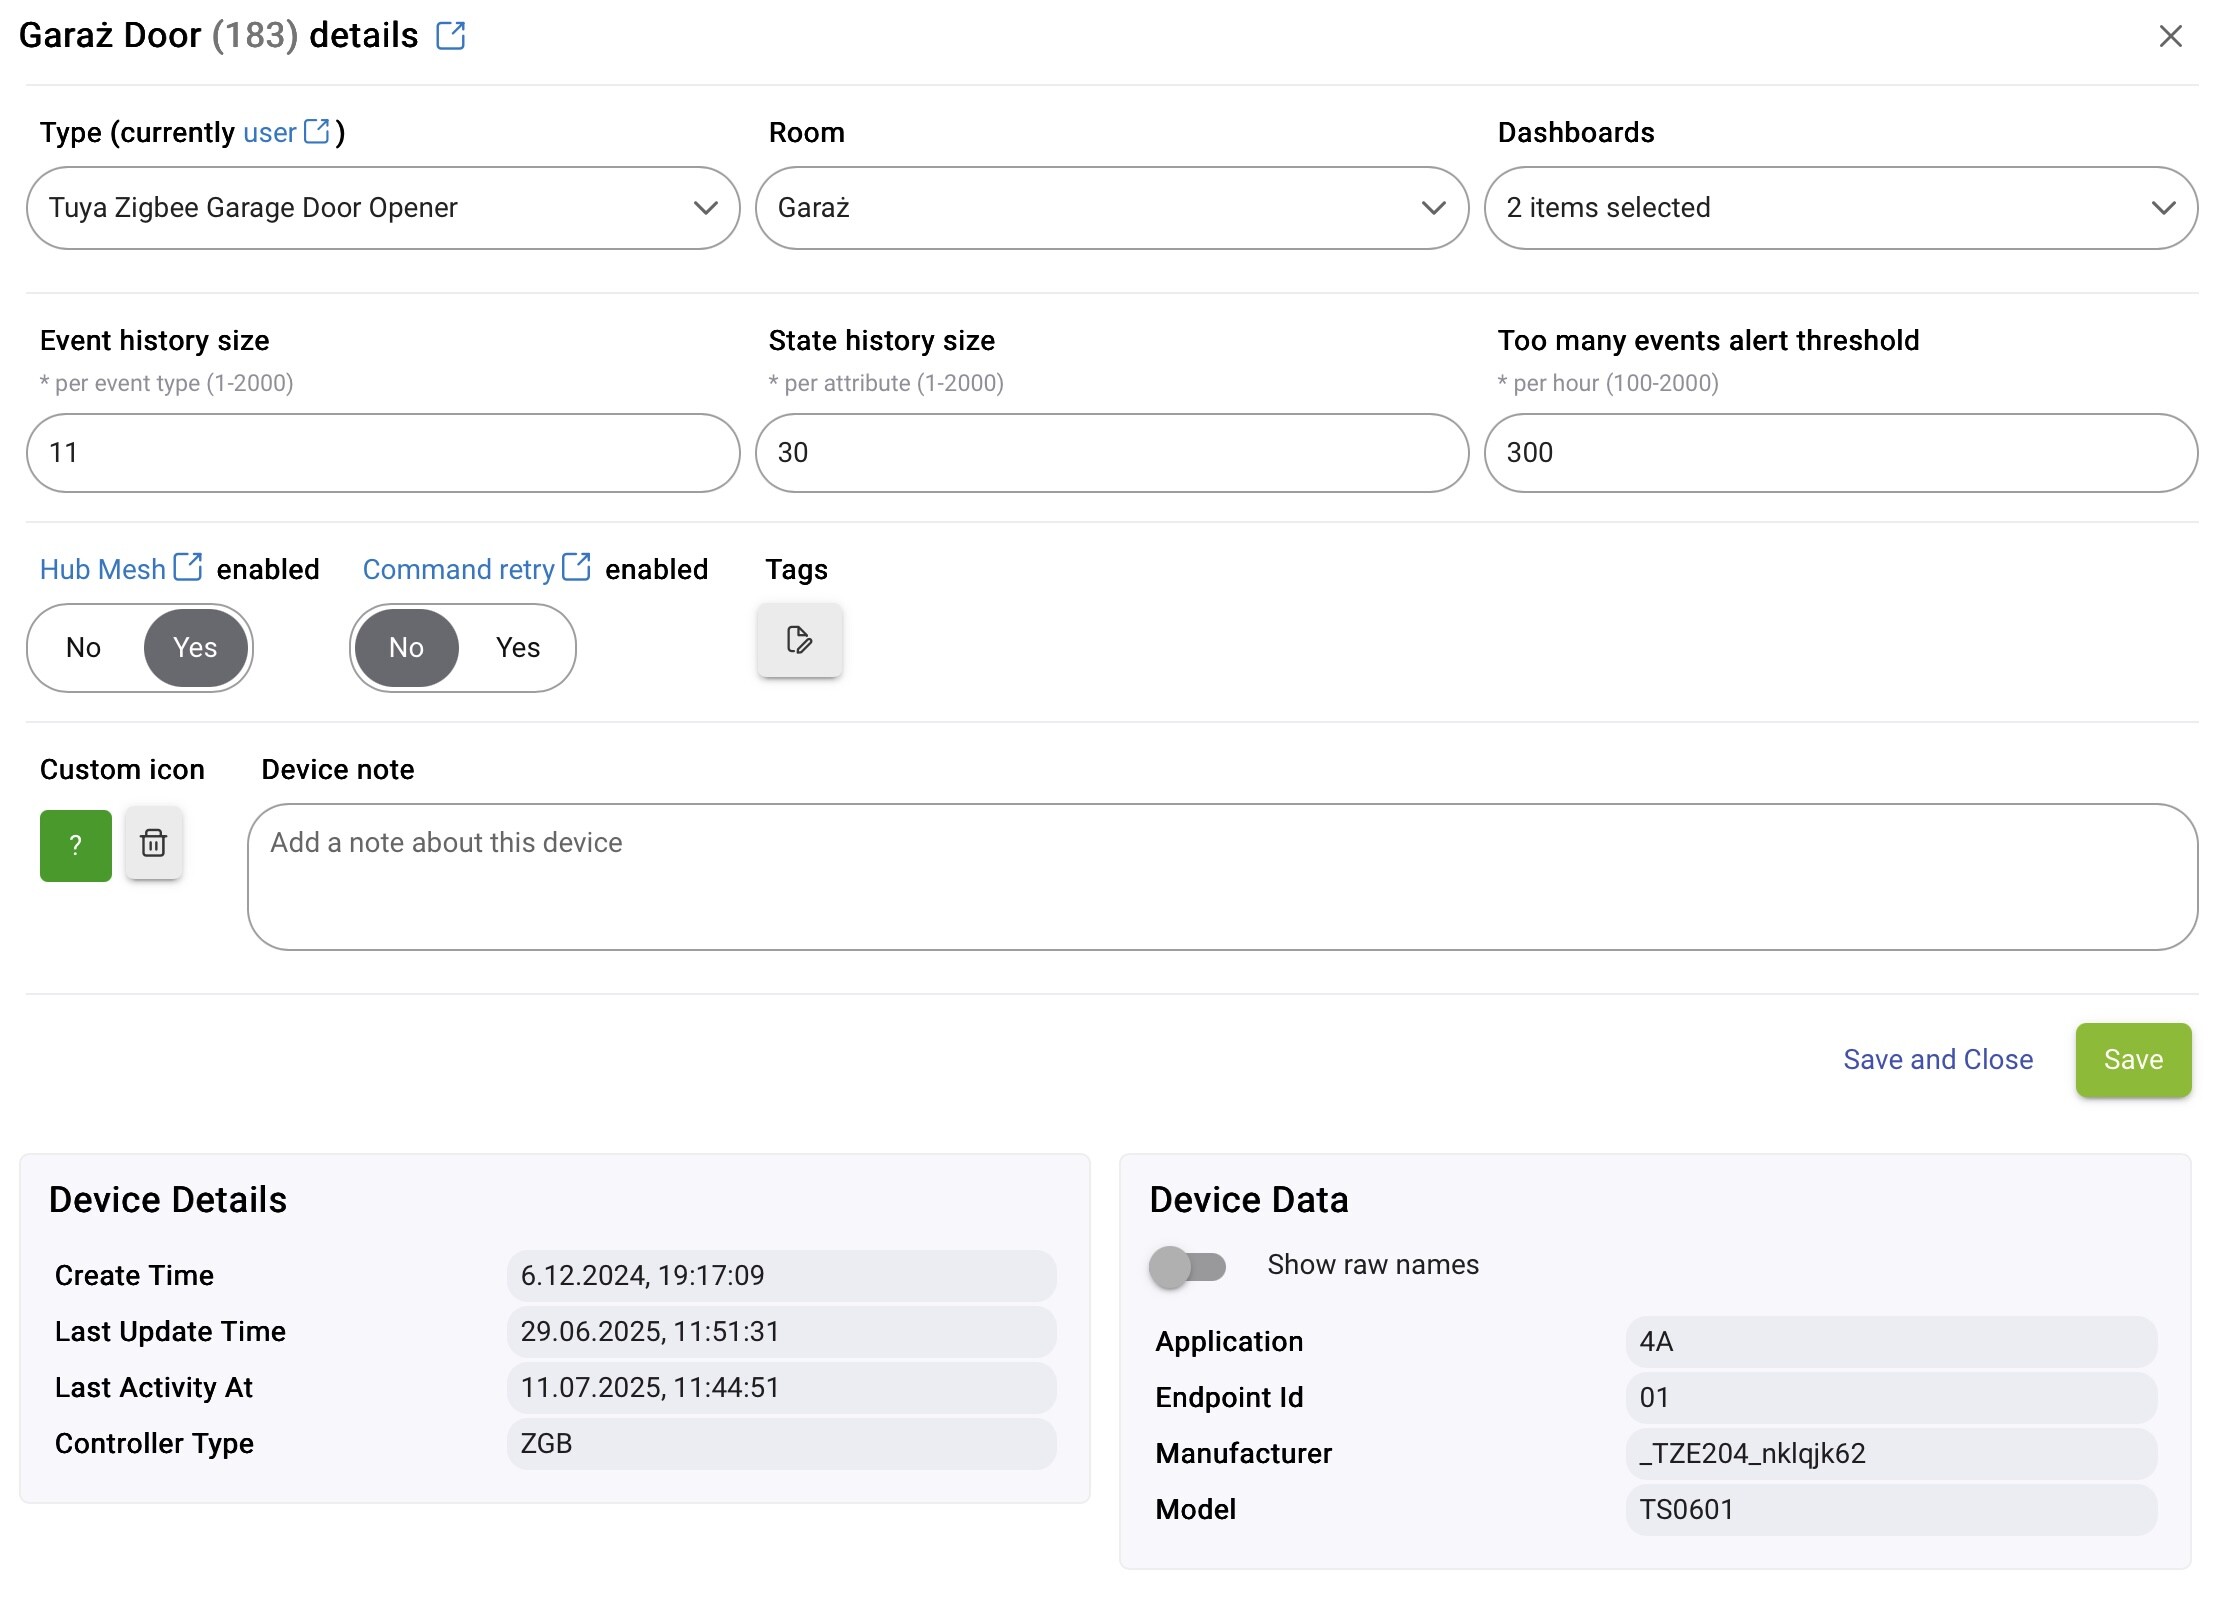Close the details dialog with X
The height and width of the screenshot is (1615, 2220).
2170,36
